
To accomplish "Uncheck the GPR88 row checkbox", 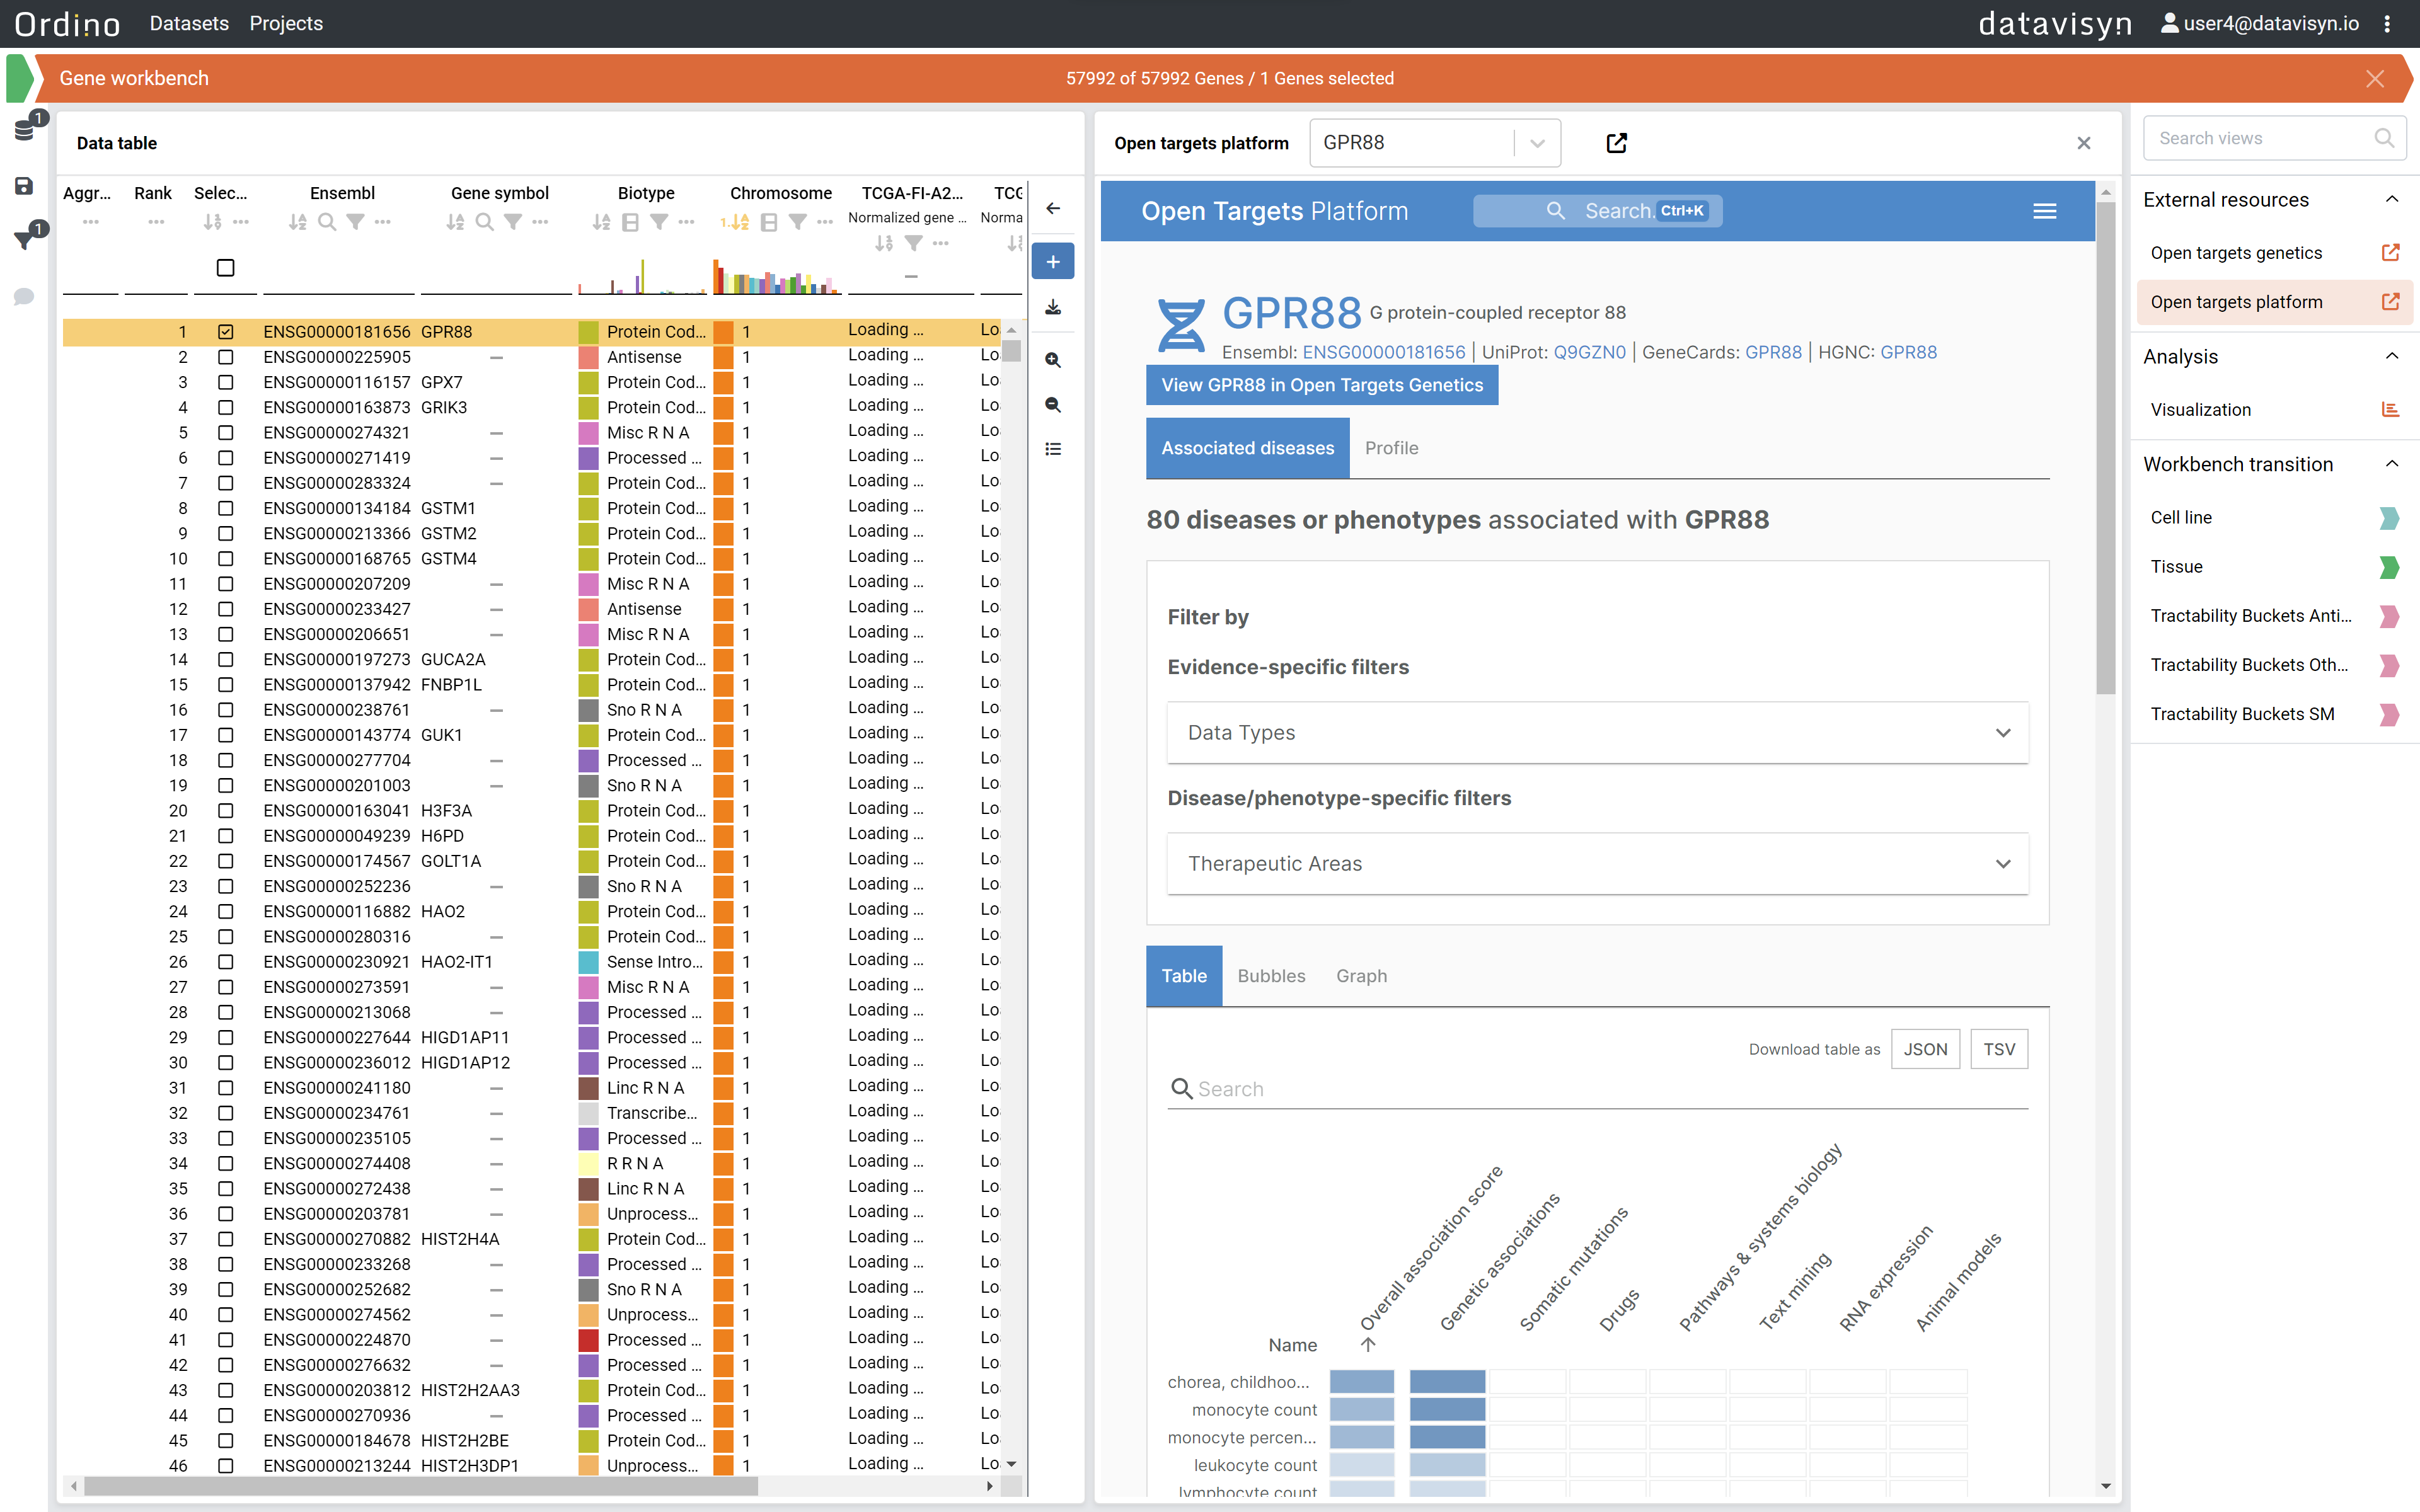I will pyautogui.click(x=226, y=331).
